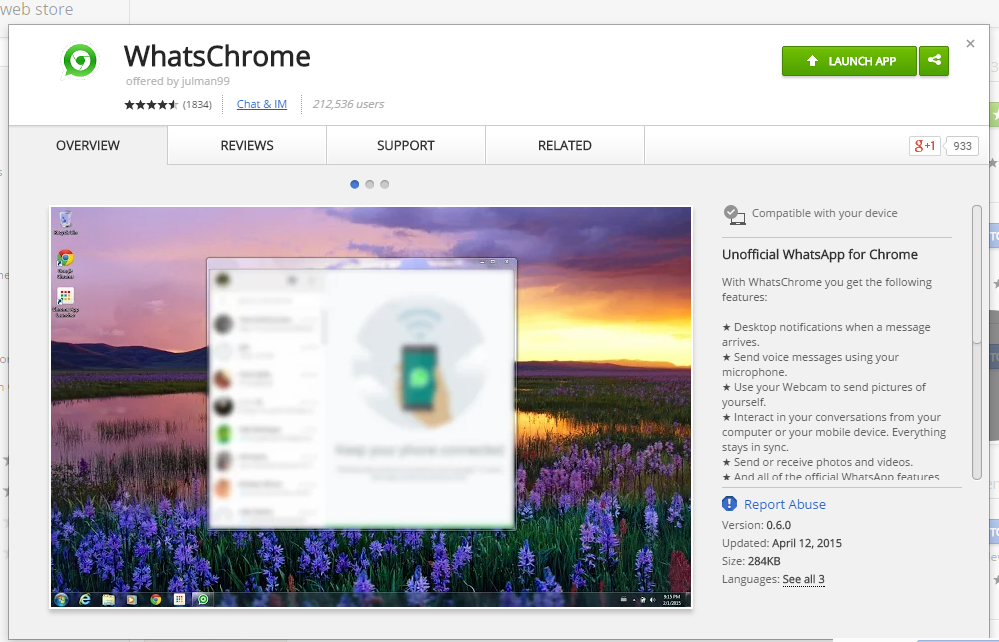Close the WhatsChrome details dialog
Viewport: 999px width, 642px height.
click(970, 43)
